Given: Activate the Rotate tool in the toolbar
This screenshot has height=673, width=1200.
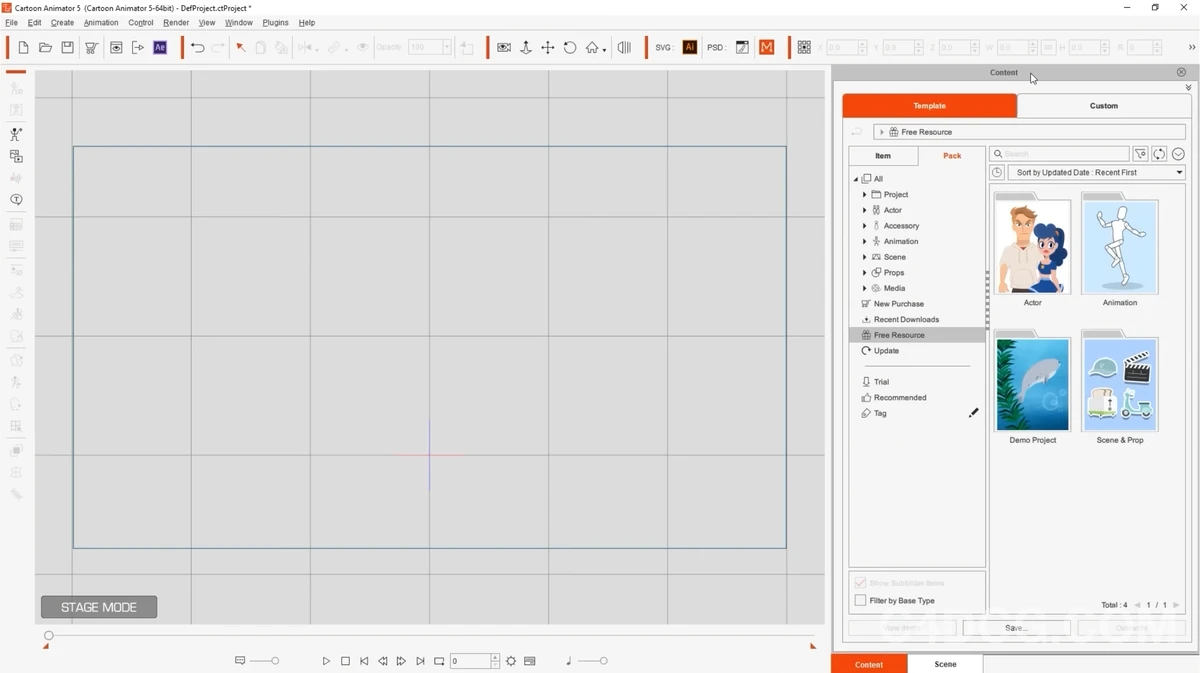Looking at the screenshot, I should click(x=570, y=47).
